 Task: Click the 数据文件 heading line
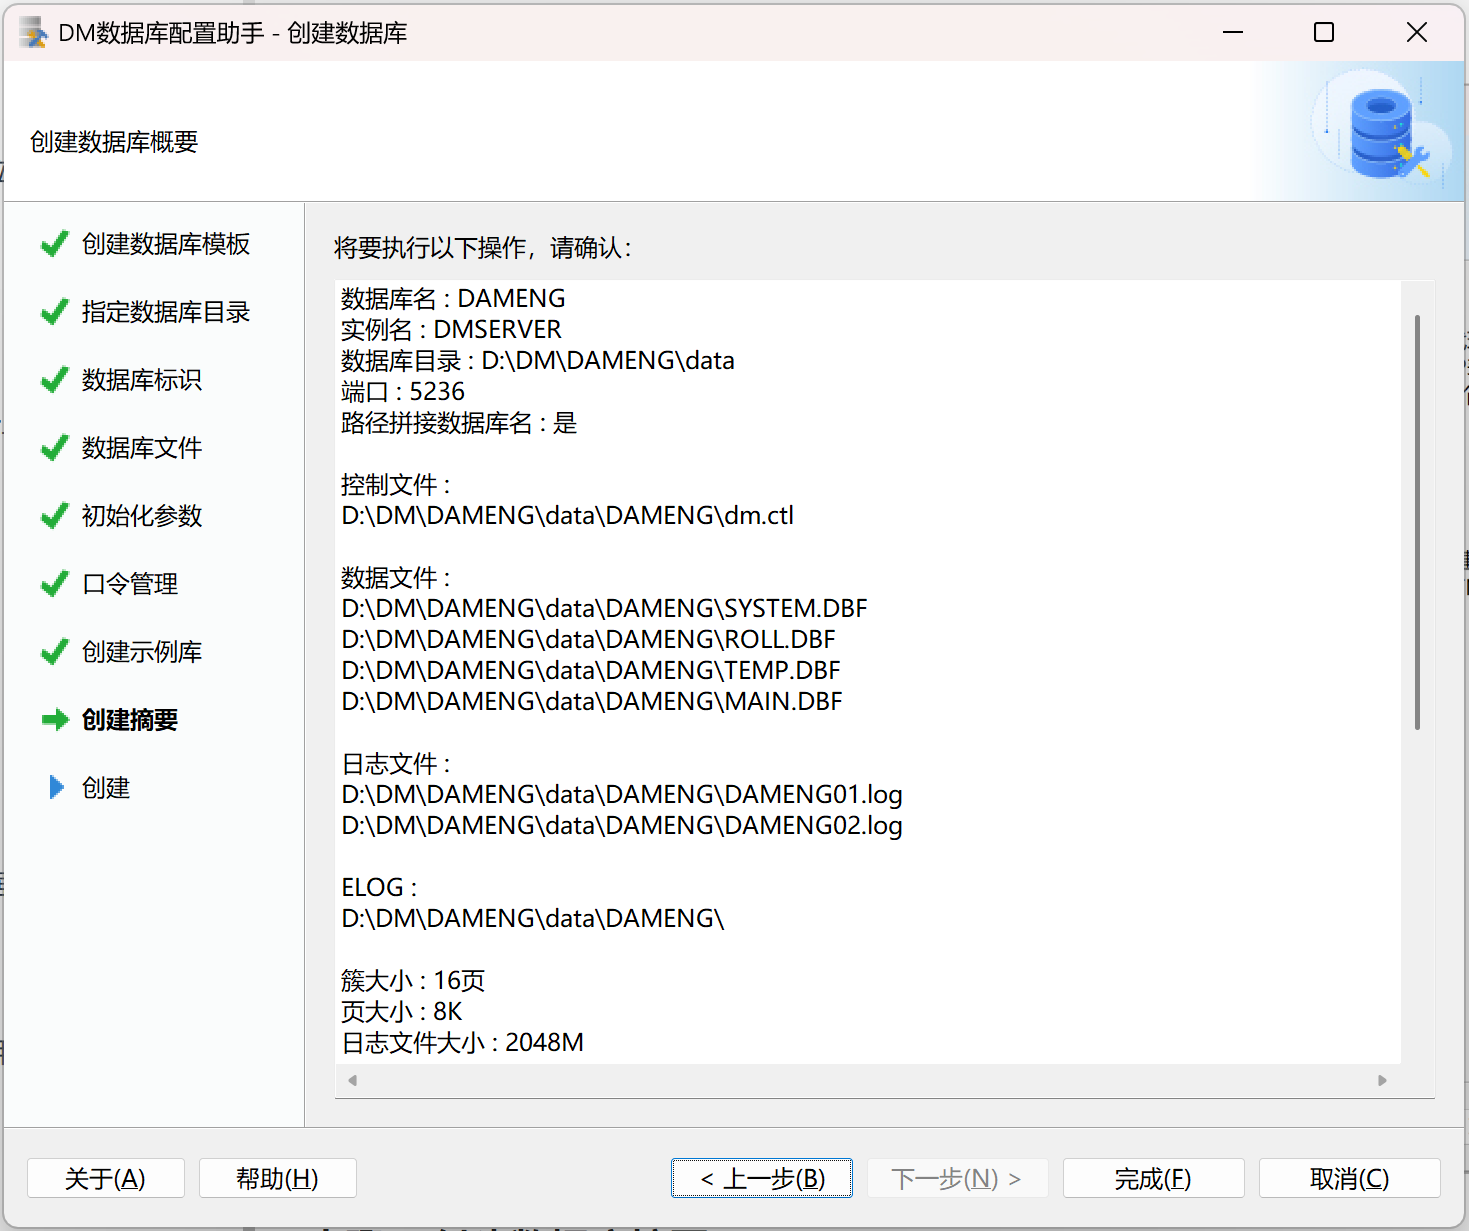tap(396, 577)
